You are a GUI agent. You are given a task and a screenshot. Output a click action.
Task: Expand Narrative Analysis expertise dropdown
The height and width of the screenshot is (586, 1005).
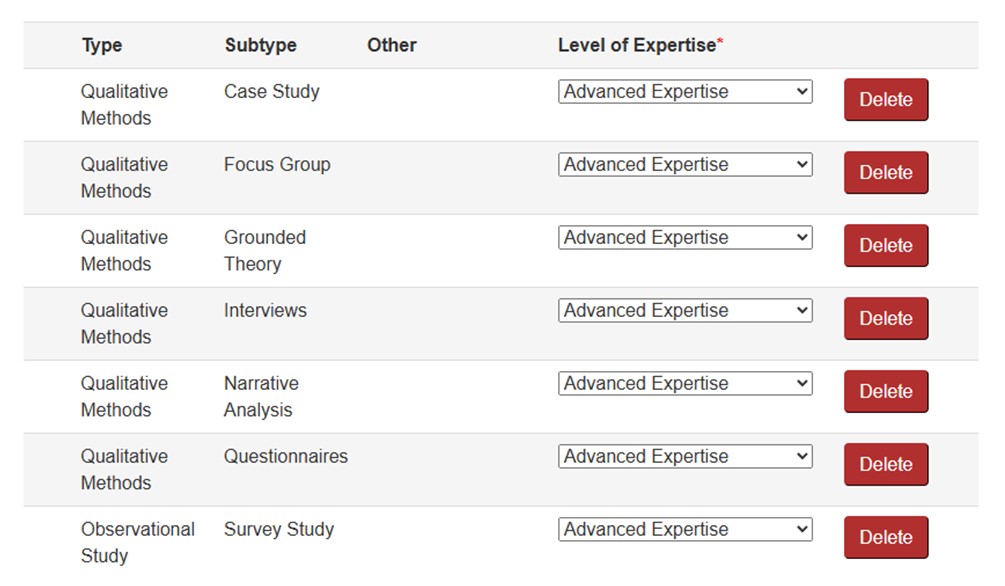tap(685, 384)
